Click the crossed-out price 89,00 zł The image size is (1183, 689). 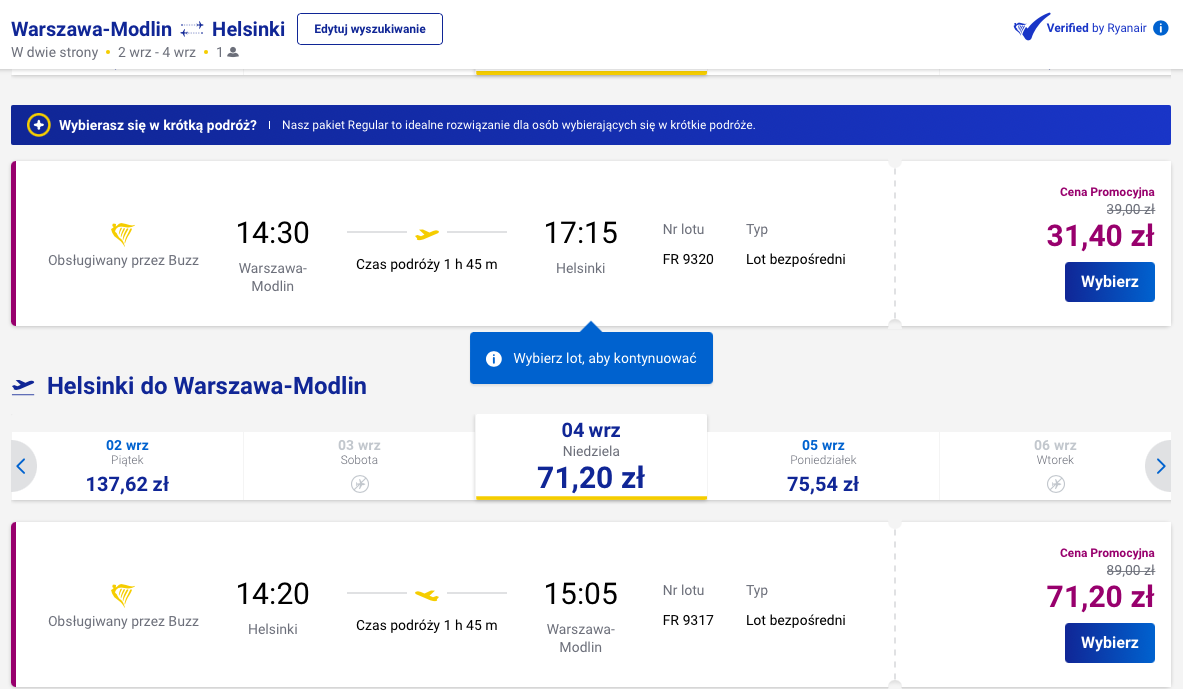click(1130, 571)
